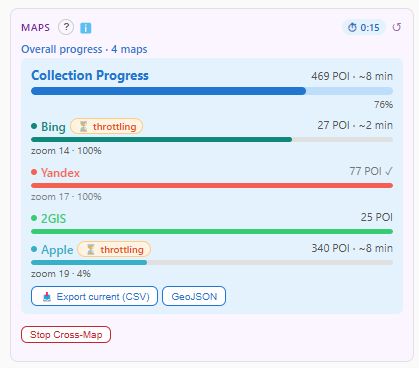Click 'zoom 19 · 4%' under Apple
The image size is (419, 368).
tap(61, 274)
